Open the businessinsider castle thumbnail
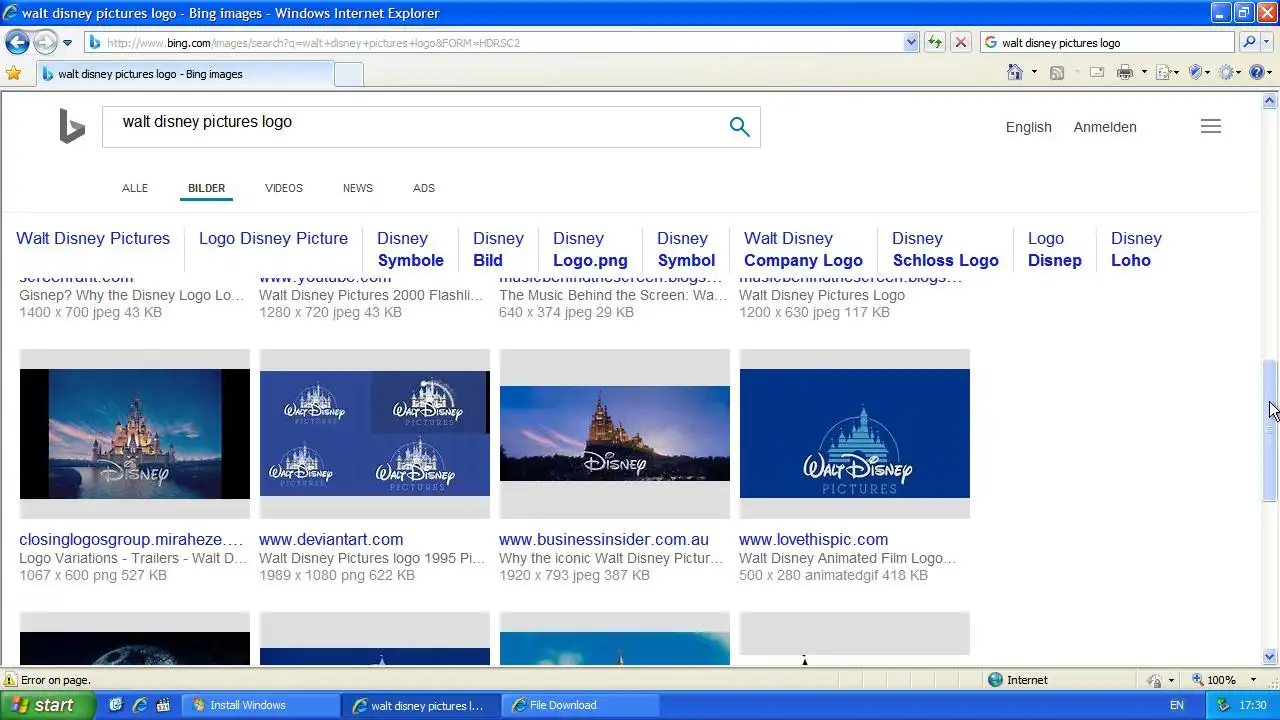 [615, 434]
